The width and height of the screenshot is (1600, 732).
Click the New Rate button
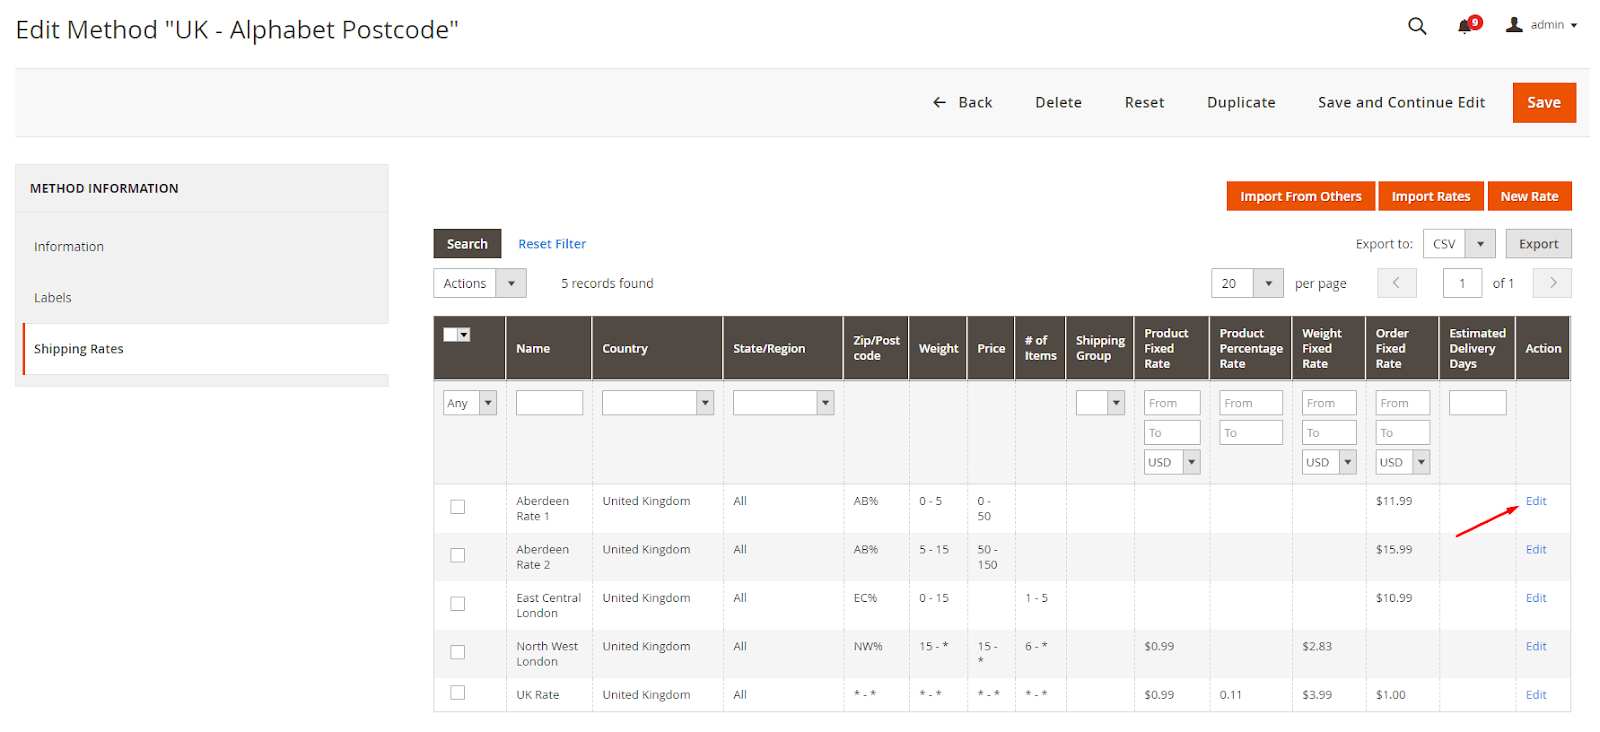pos(1529,197)
